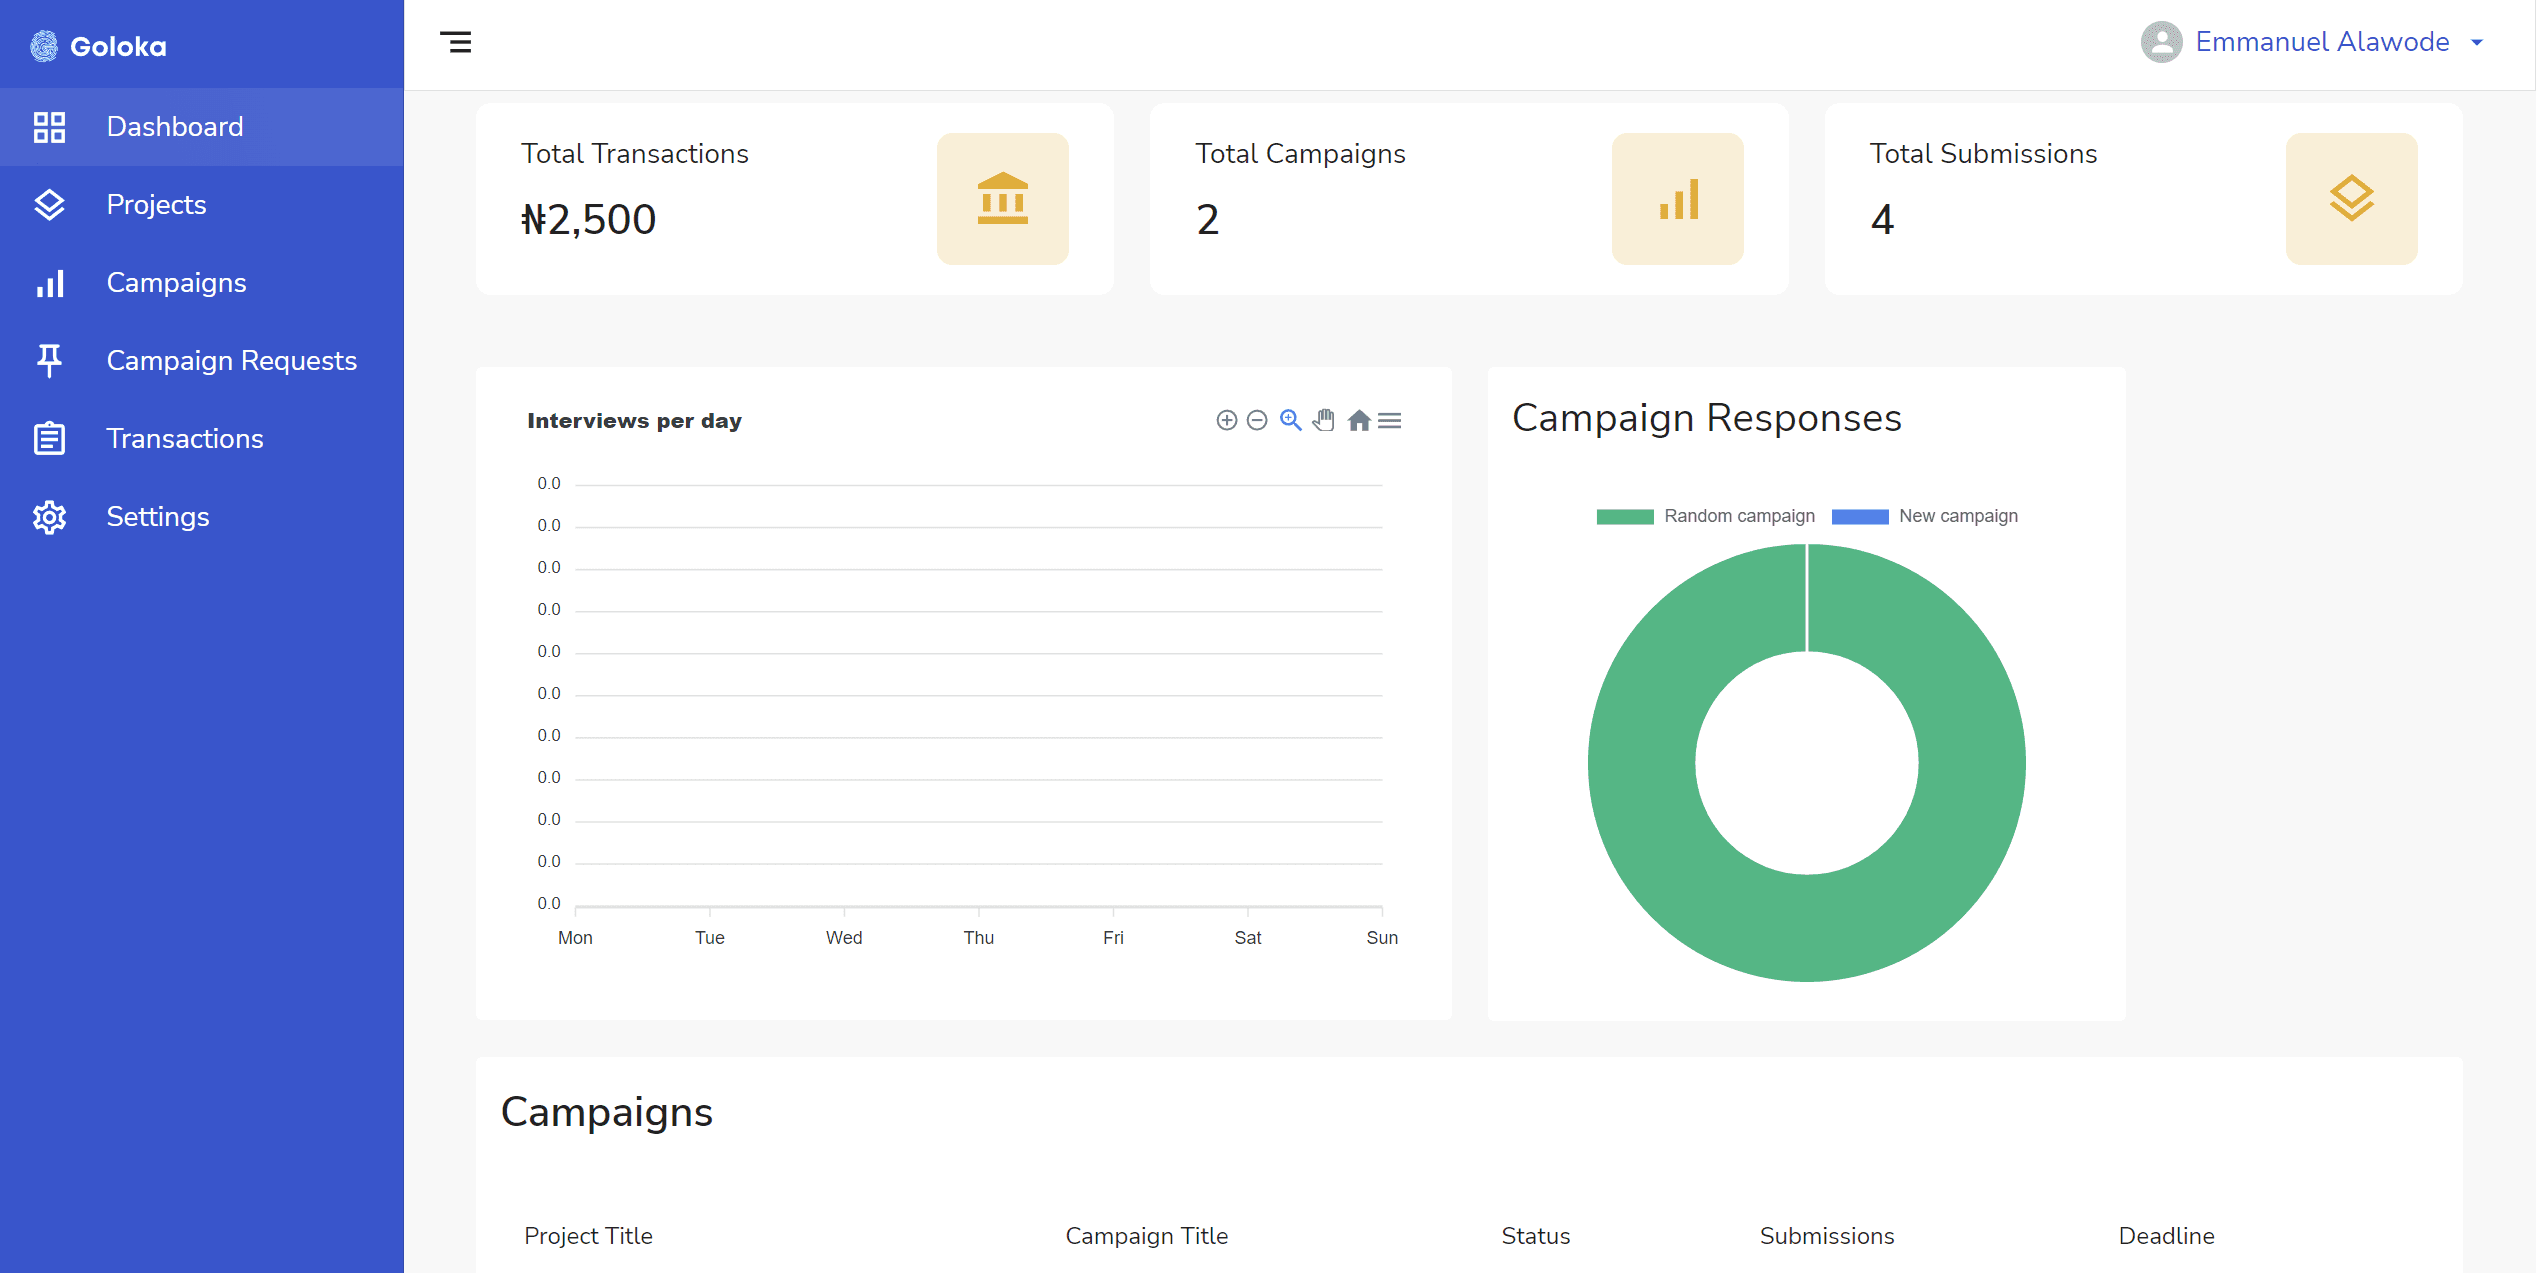Screen dimensions: 2536x1273
Task: Click the Settings gear icon
Action: click(x=49, y=516)
